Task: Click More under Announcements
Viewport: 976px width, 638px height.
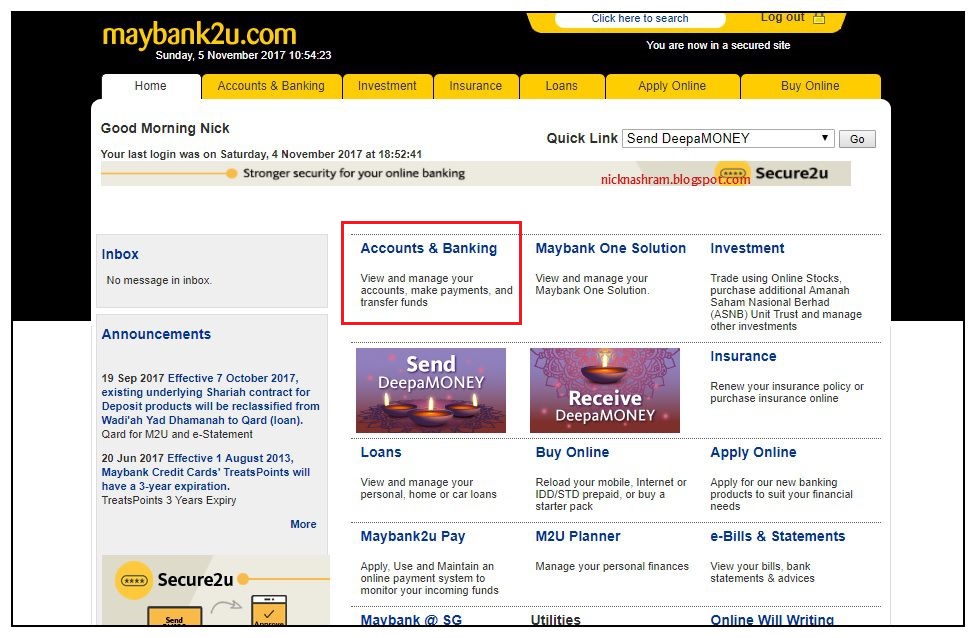Action: [303, 524]
